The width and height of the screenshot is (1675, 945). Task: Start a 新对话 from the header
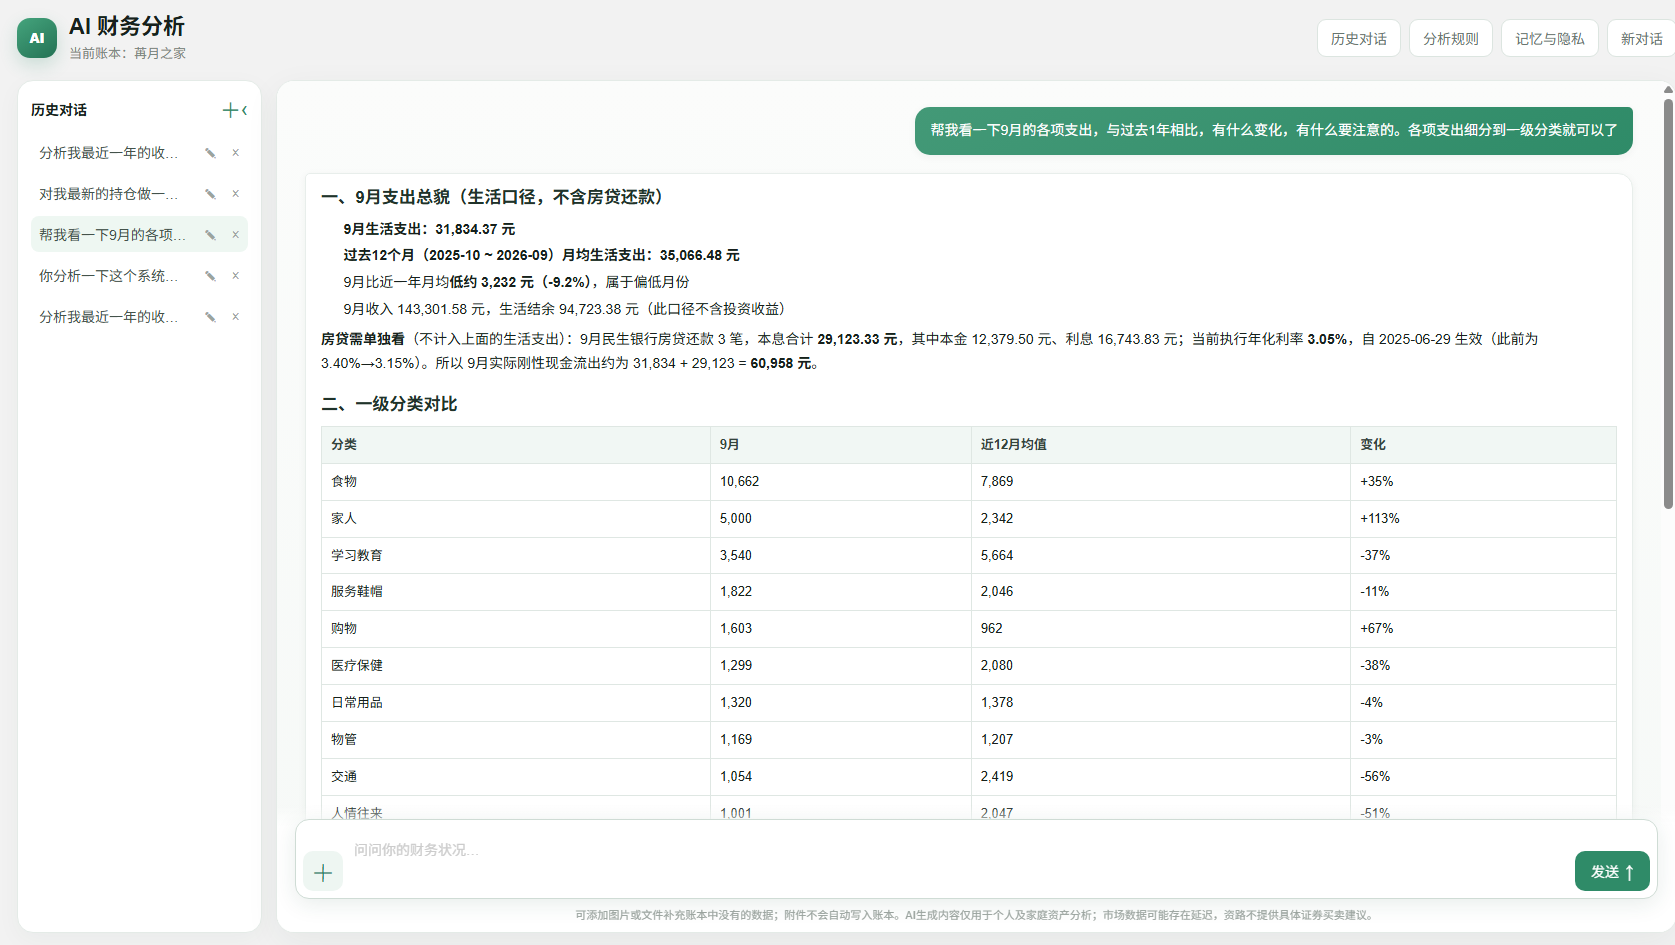1641,39
